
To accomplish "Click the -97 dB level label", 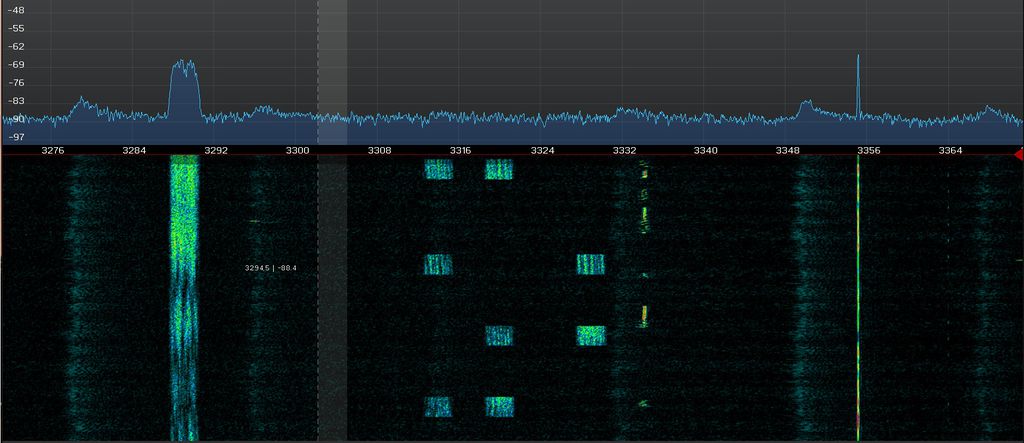I will pyautogui.click(x=16, y=137).
